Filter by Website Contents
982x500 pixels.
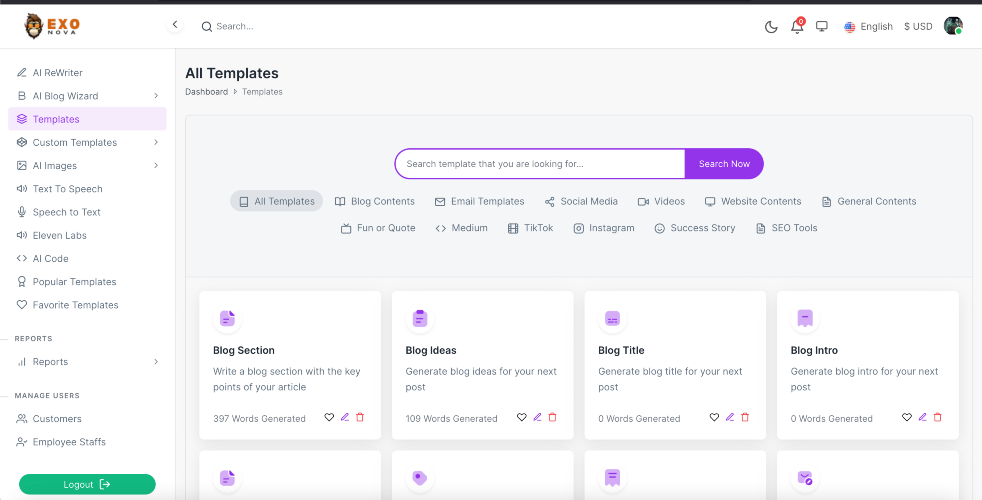coord(753,201)
